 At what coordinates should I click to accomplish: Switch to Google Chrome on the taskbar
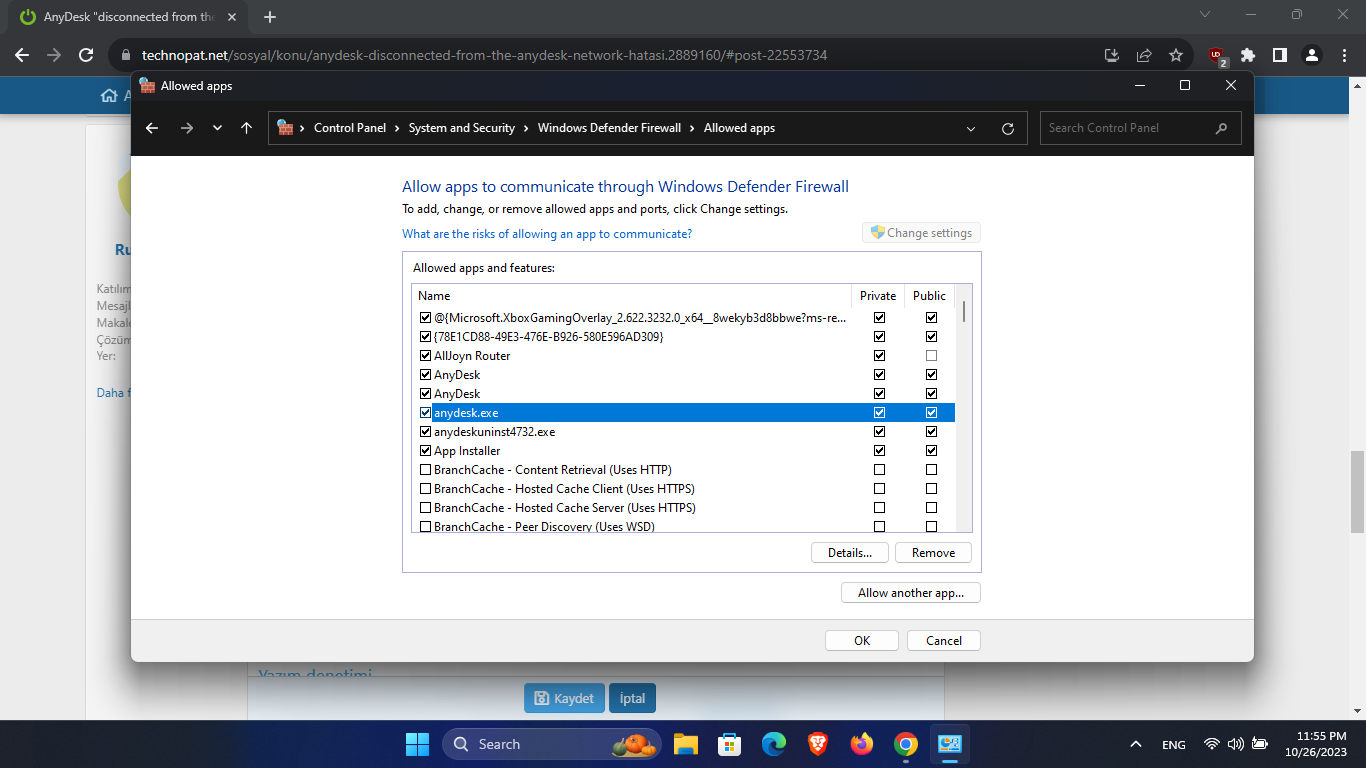906,744
